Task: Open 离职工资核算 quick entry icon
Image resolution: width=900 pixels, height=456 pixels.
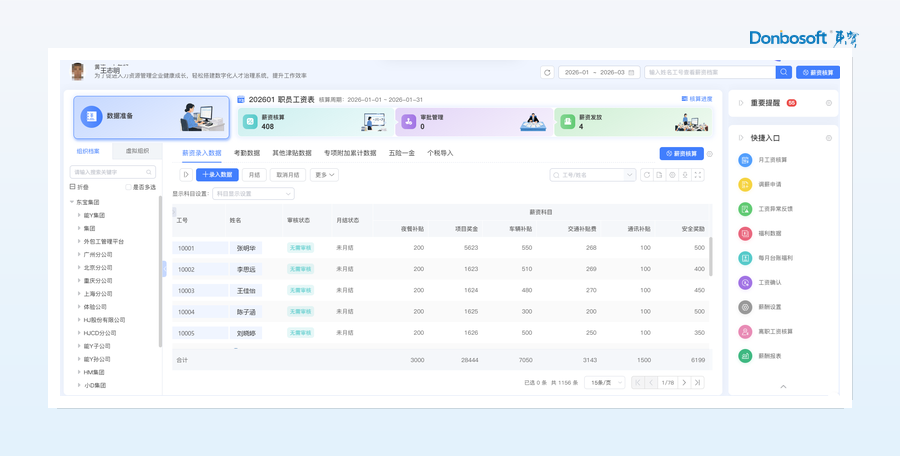Action: click(x=745, y=331)
